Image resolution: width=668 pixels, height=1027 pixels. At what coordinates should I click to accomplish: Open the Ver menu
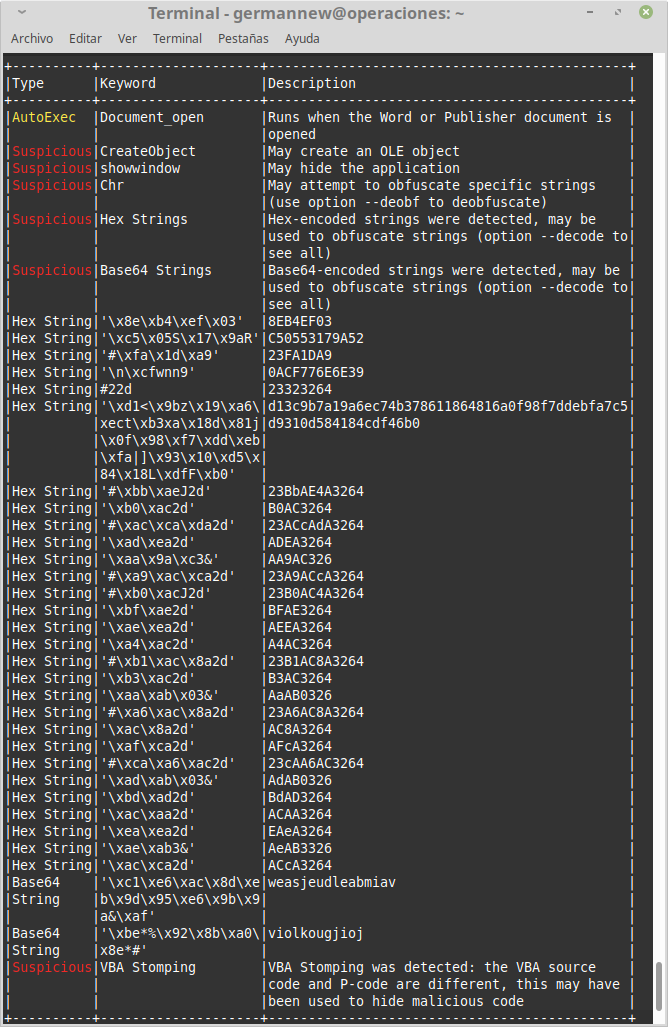[x=127, y=39]
